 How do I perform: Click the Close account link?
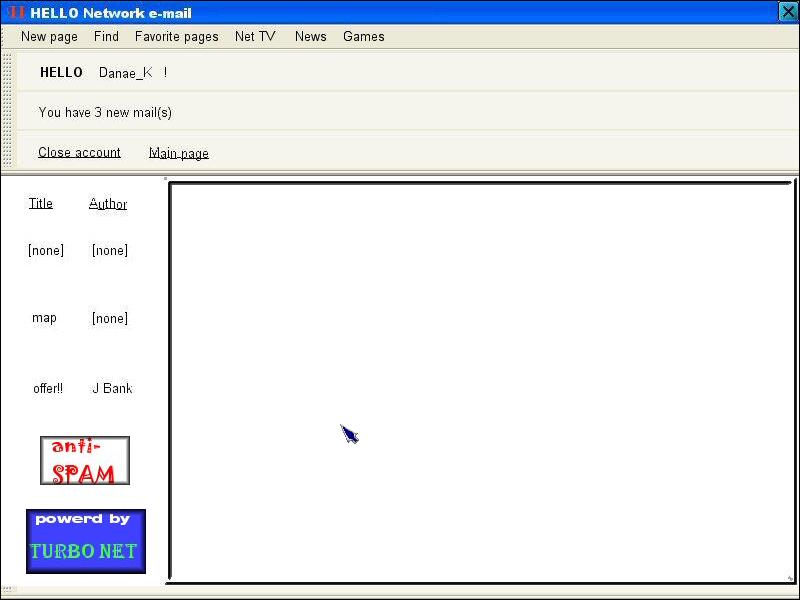click(x=79, y=153)
